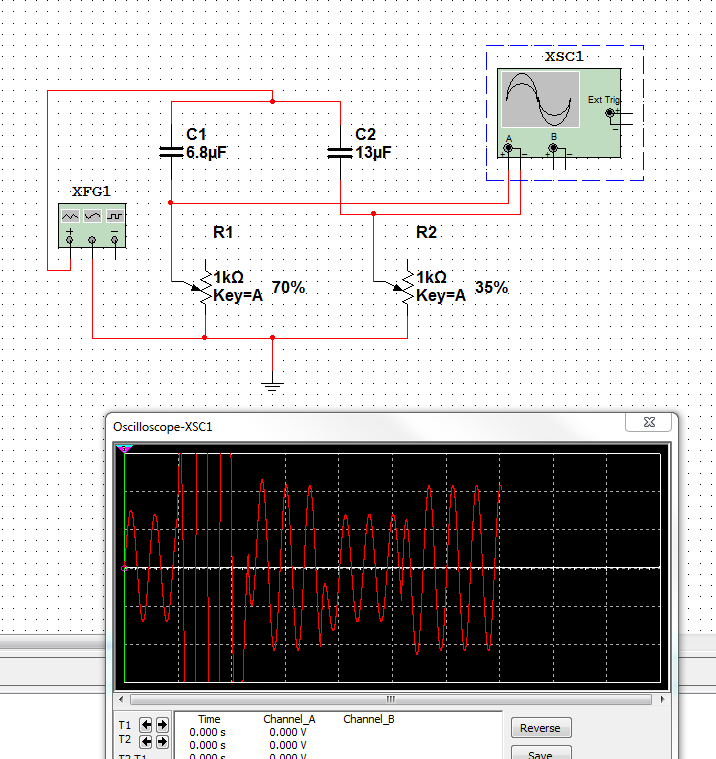Click the capacitor C2 symbol
This screenshot has height=759, width=716.
340,153
